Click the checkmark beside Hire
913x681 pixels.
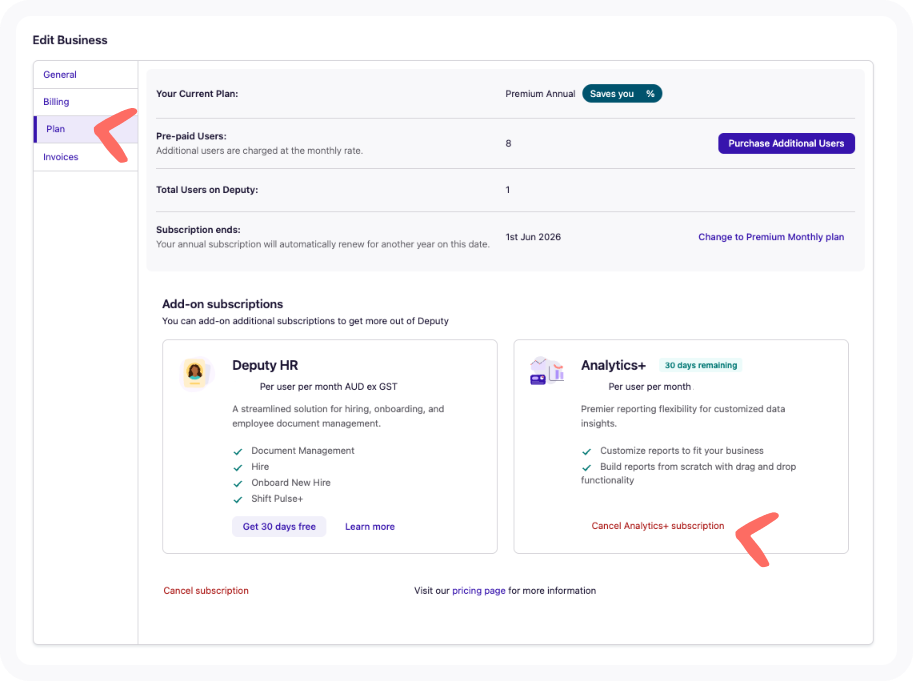(238, 467)
